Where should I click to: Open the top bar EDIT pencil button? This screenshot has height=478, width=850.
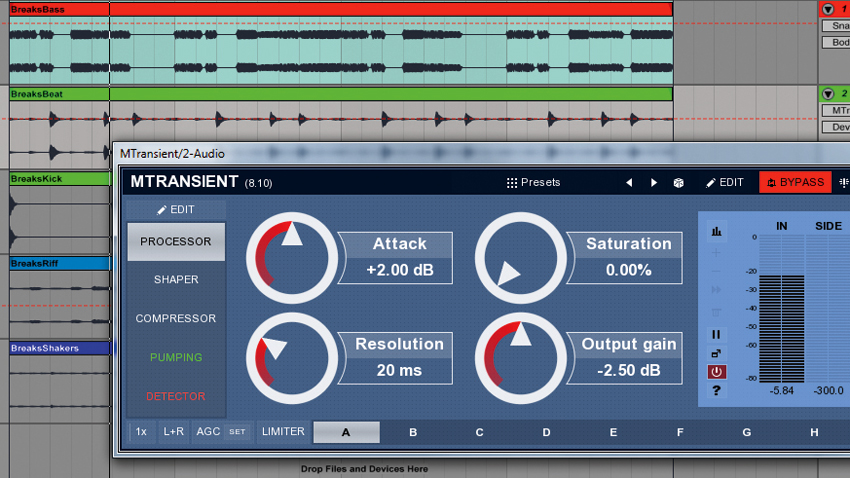coord(725,183)
